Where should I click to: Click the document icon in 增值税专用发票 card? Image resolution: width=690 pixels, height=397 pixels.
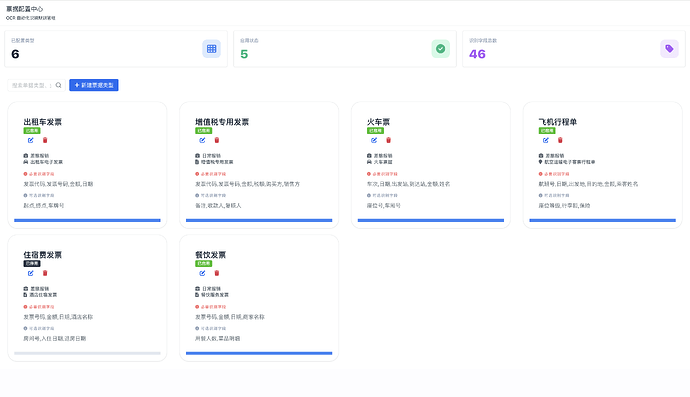(197, 162)
